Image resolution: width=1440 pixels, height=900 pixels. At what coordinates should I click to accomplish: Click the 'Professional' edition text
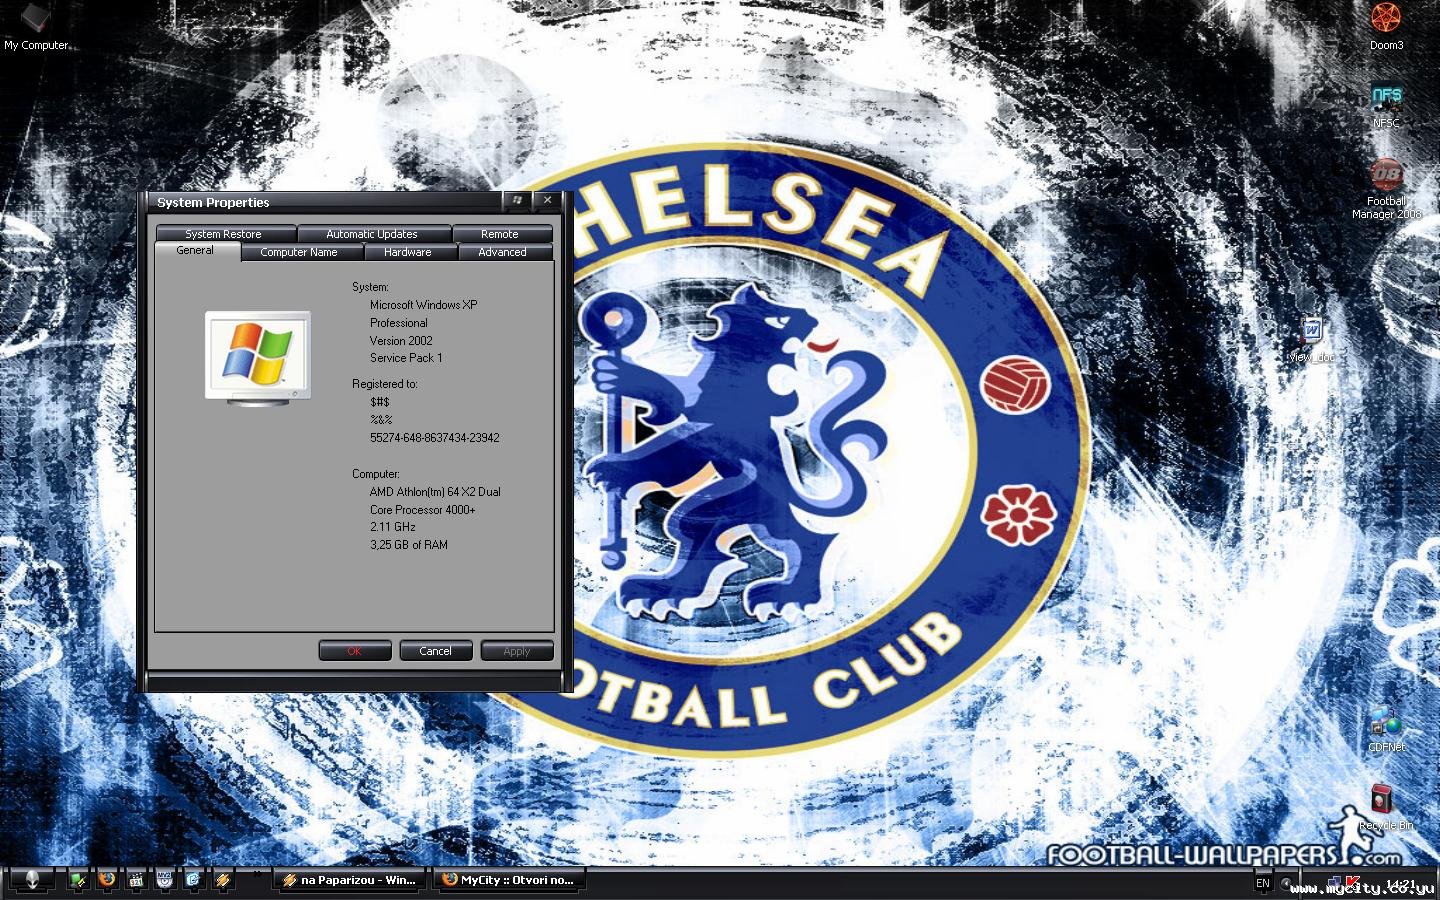click(399, 323)
